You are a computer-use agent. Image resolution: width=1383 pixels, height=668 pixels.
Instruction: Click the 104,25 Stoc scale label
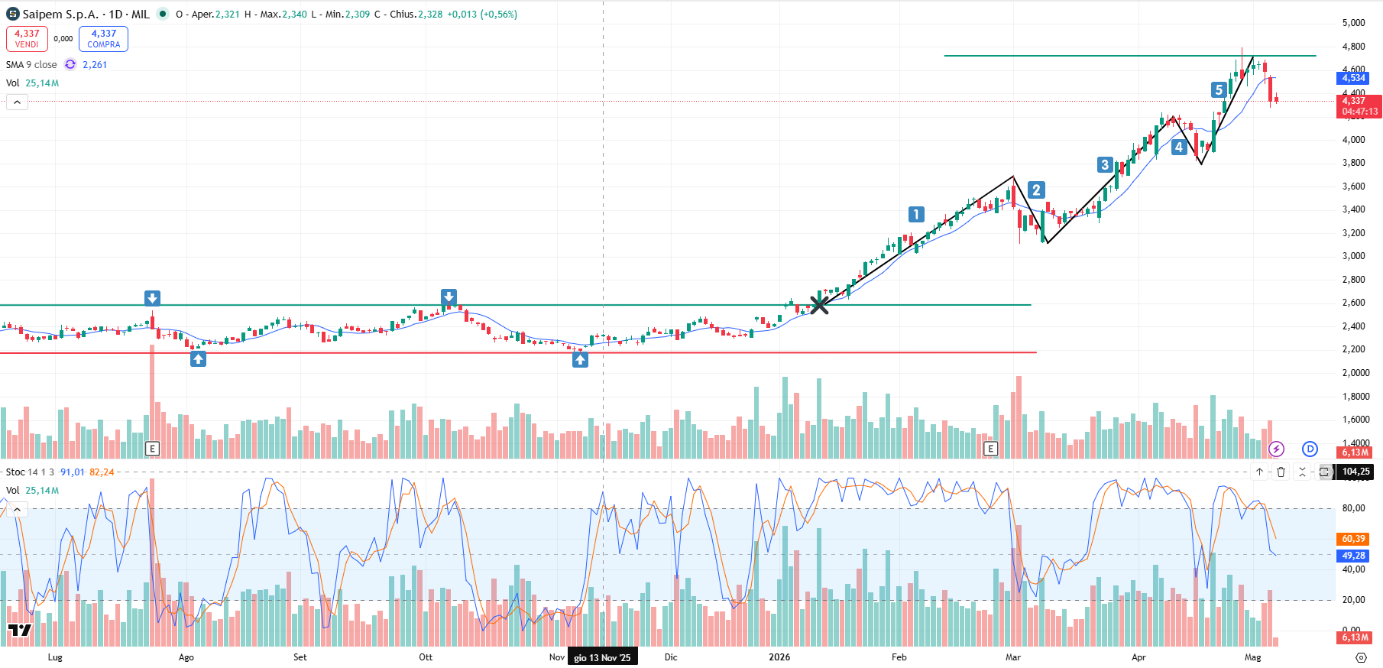point(1355,471)
